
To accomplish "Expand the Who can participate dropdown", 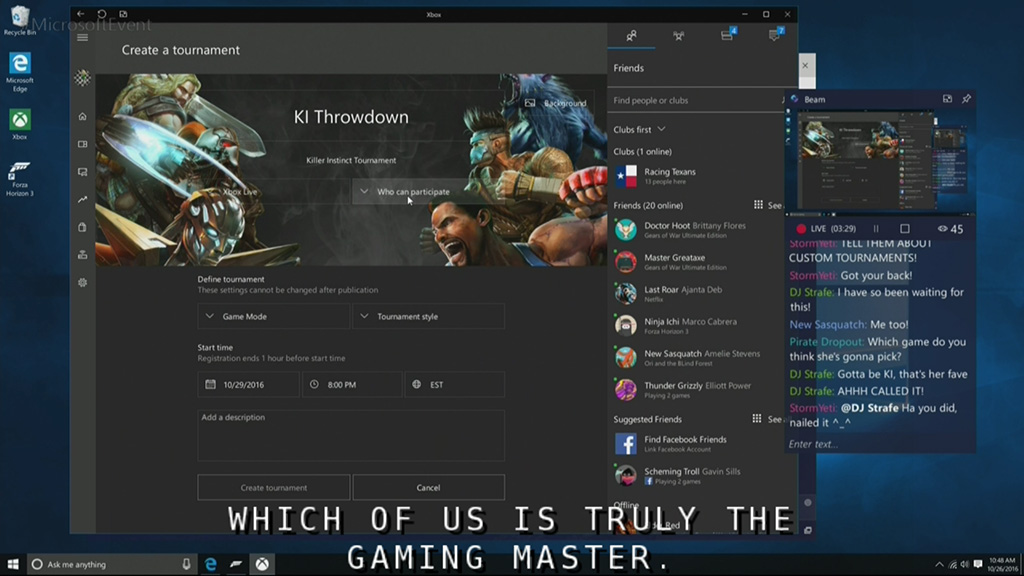I will click(428, 192).
